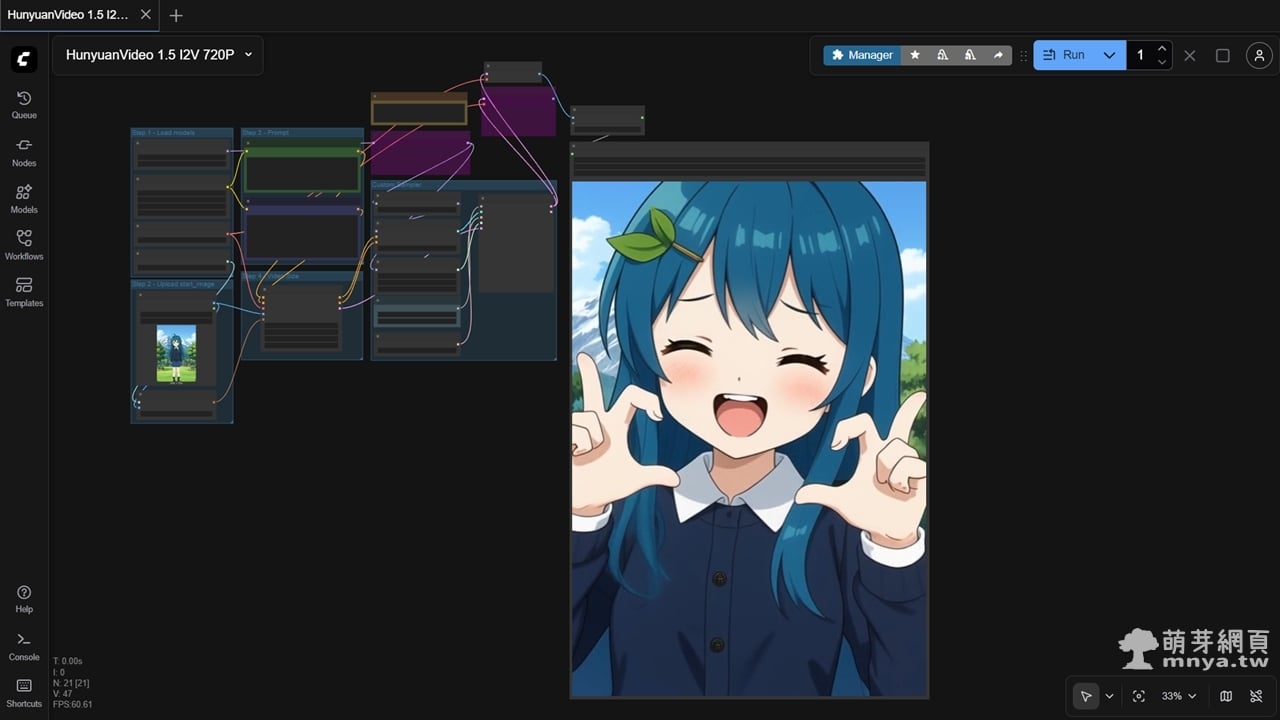Open the 33% zoom level dropdown

[1178, 696]
